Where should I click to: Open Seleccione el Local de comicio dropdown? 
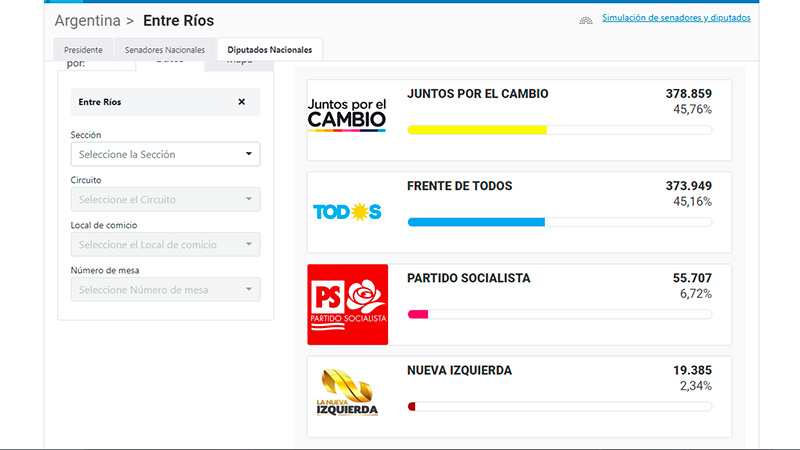165,244
